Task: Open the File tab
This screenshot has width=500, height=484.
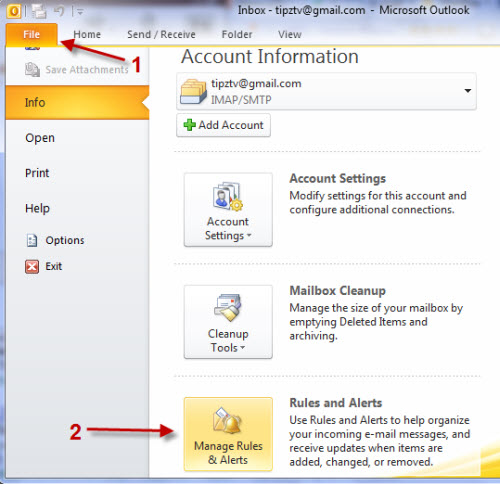Action: point(31,34)
